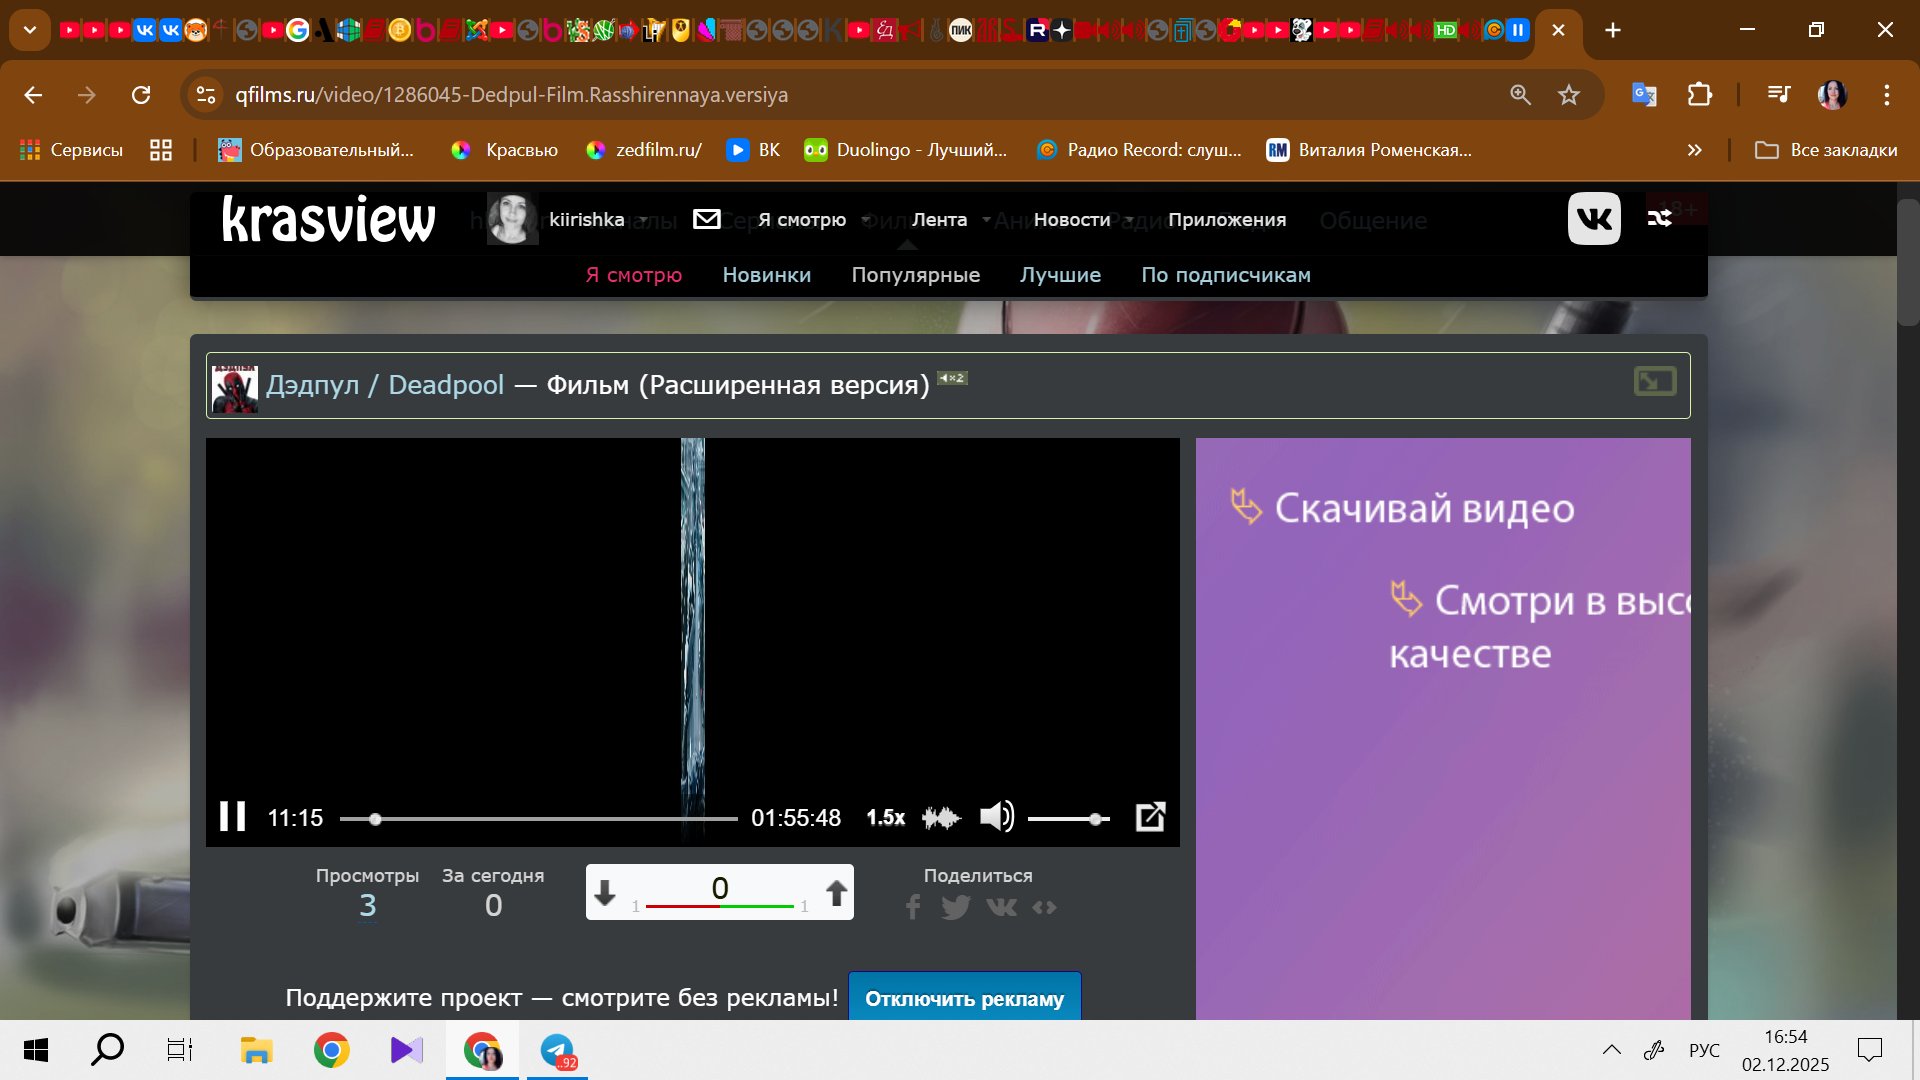This screenshot has height=1080, width=1920.
Task: Click the video seek progress bar
Action: [x=538, y=819]
